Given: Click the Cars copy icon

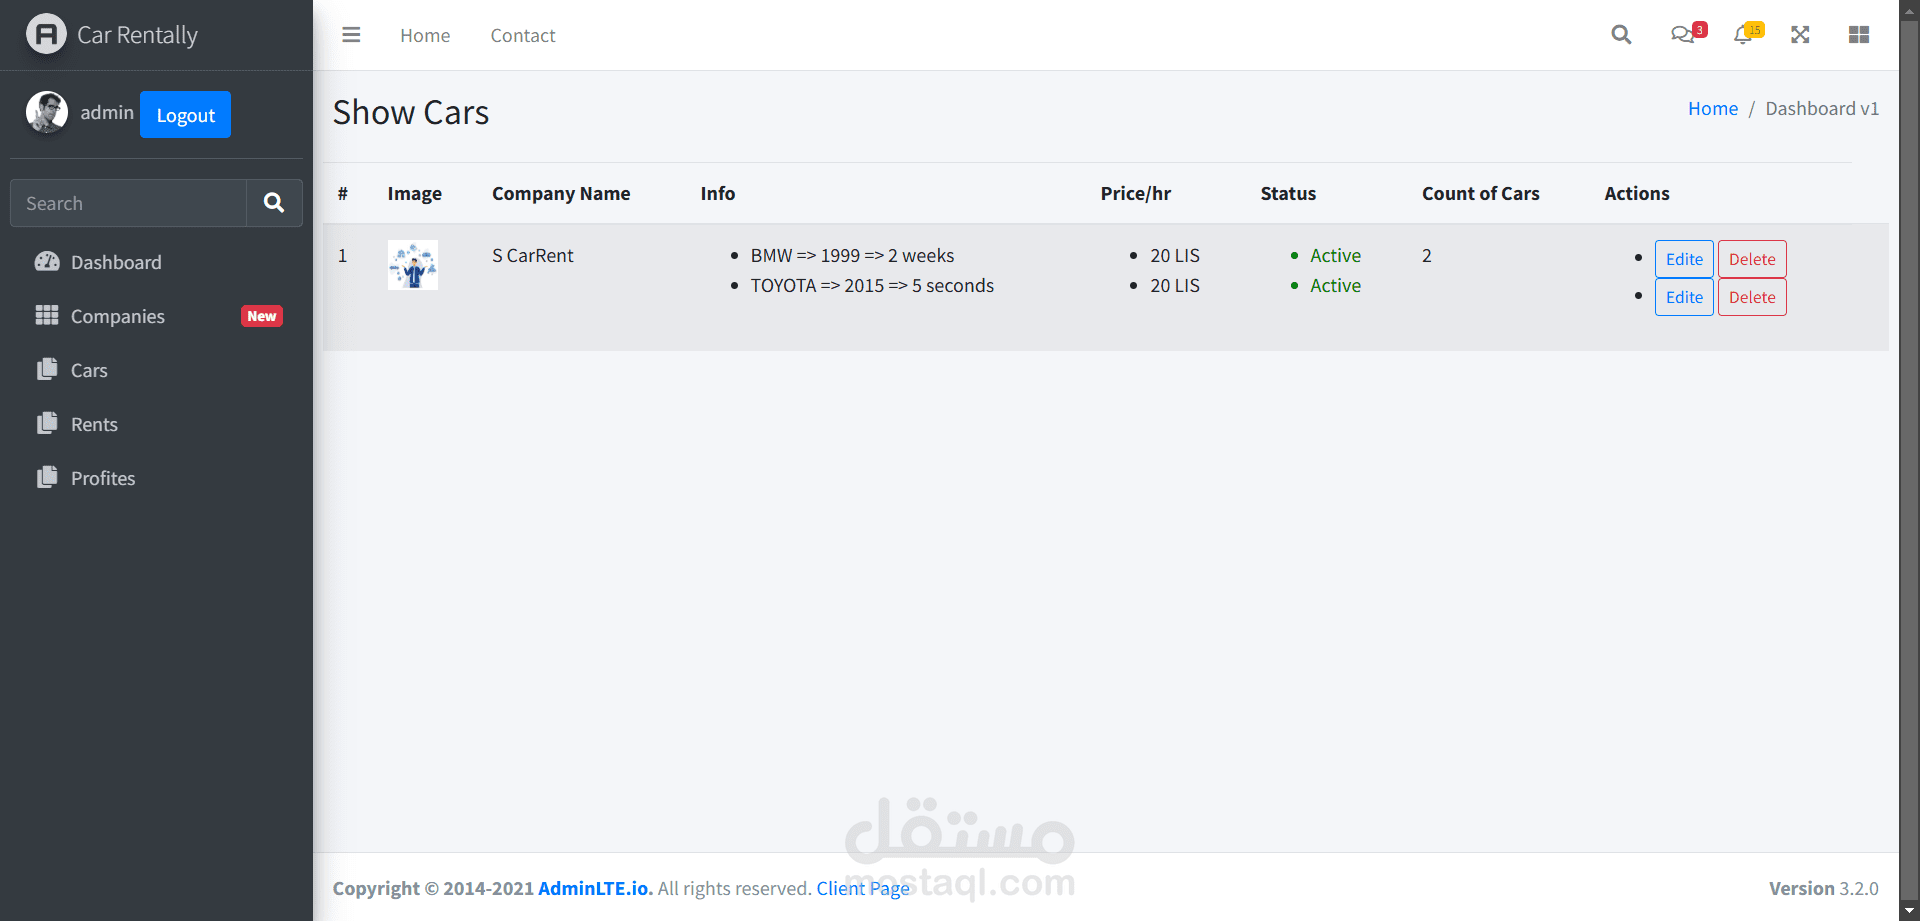Looking at the screenshot, I should click(47, 370).
